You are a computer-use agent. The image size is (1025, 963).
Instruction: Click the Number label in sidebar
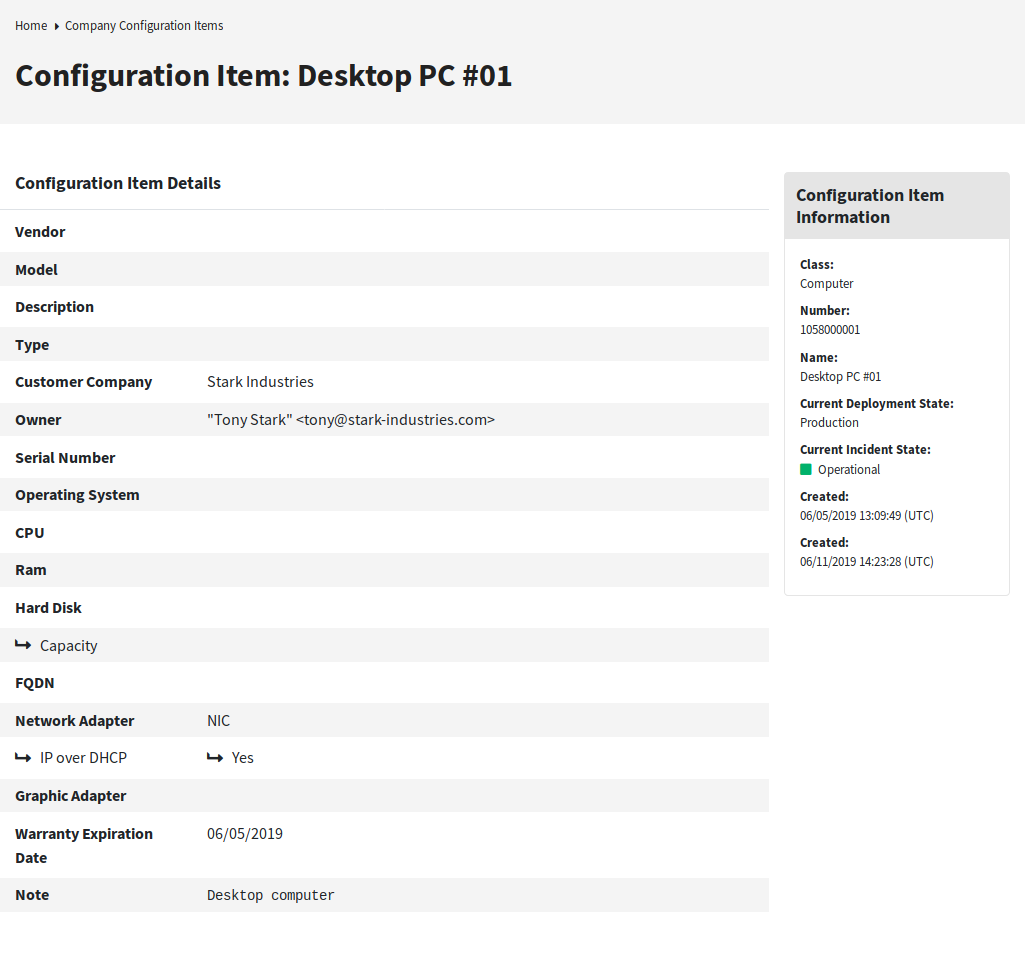pos(824,311)
